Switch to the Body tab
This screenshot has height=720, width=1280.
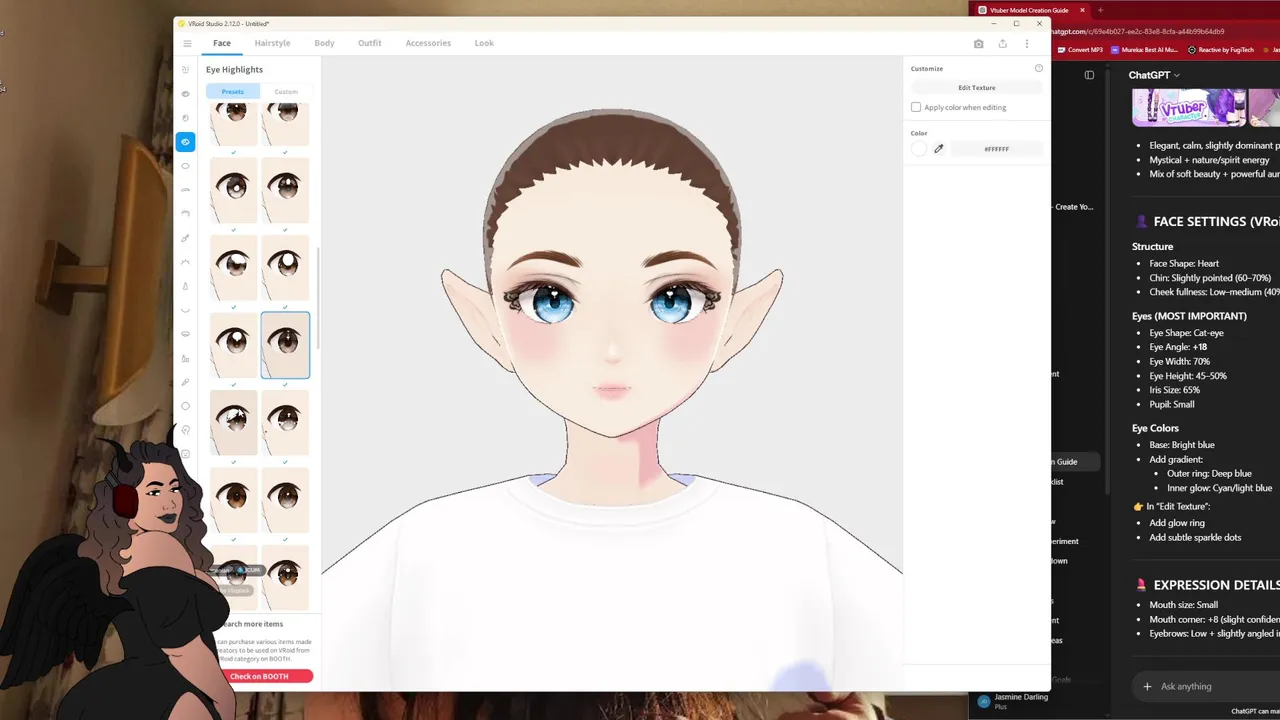(x=324, y=43)
